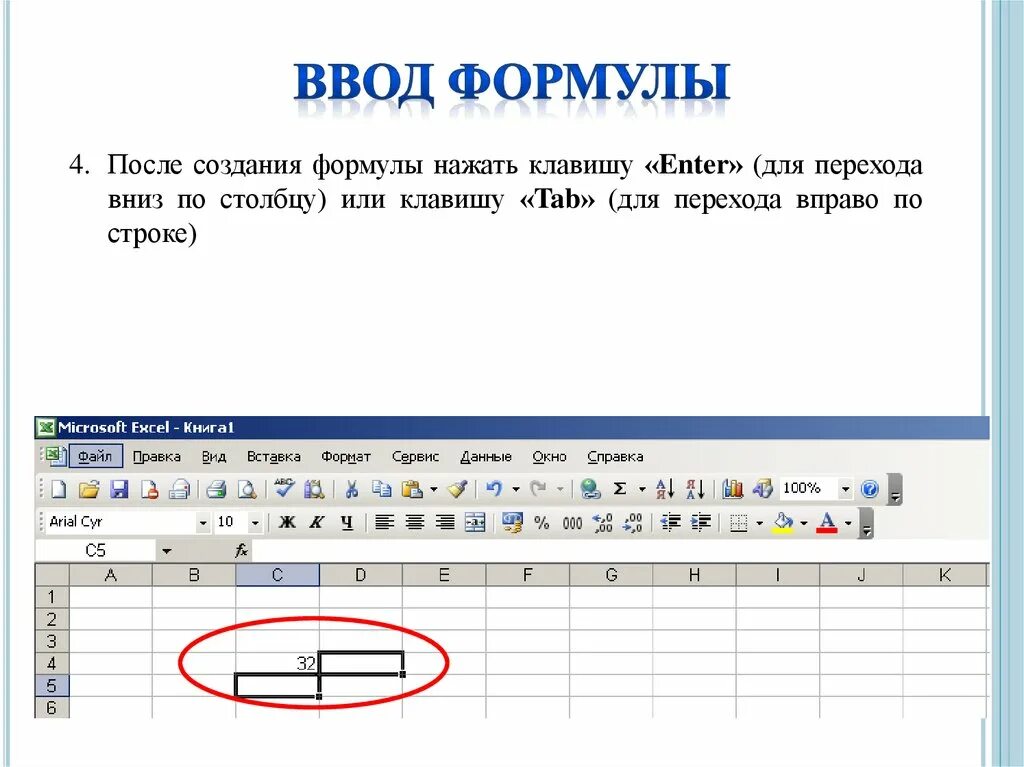
Task: Apply red font color A
Action: click(827, 523)
